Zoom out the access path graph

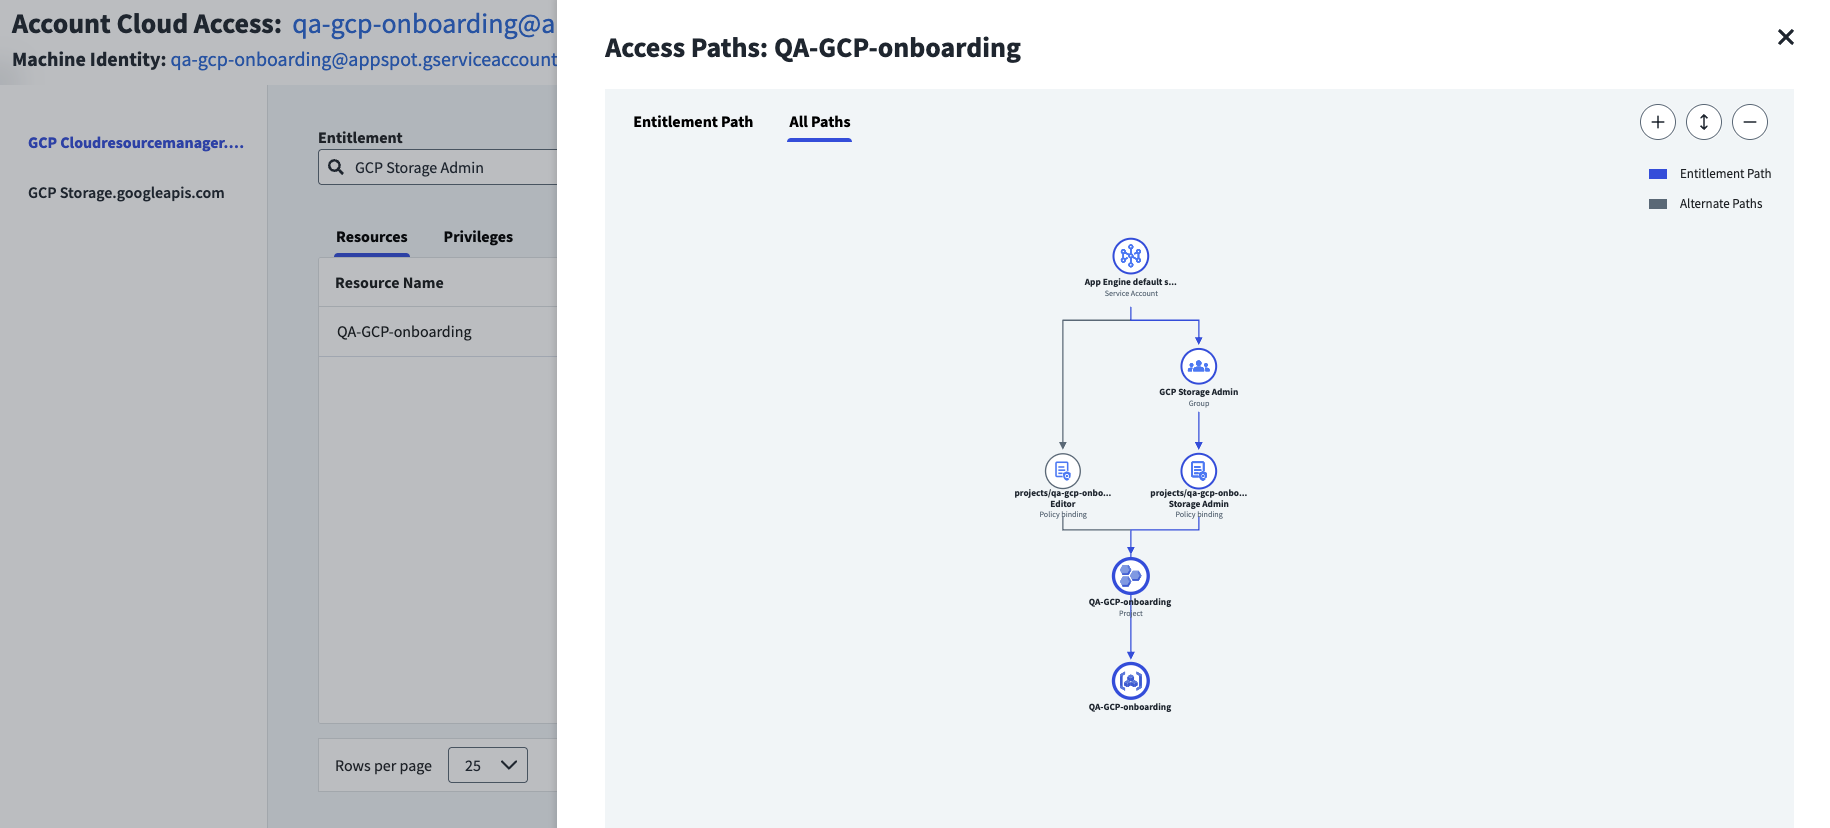tap(1749, 122)
